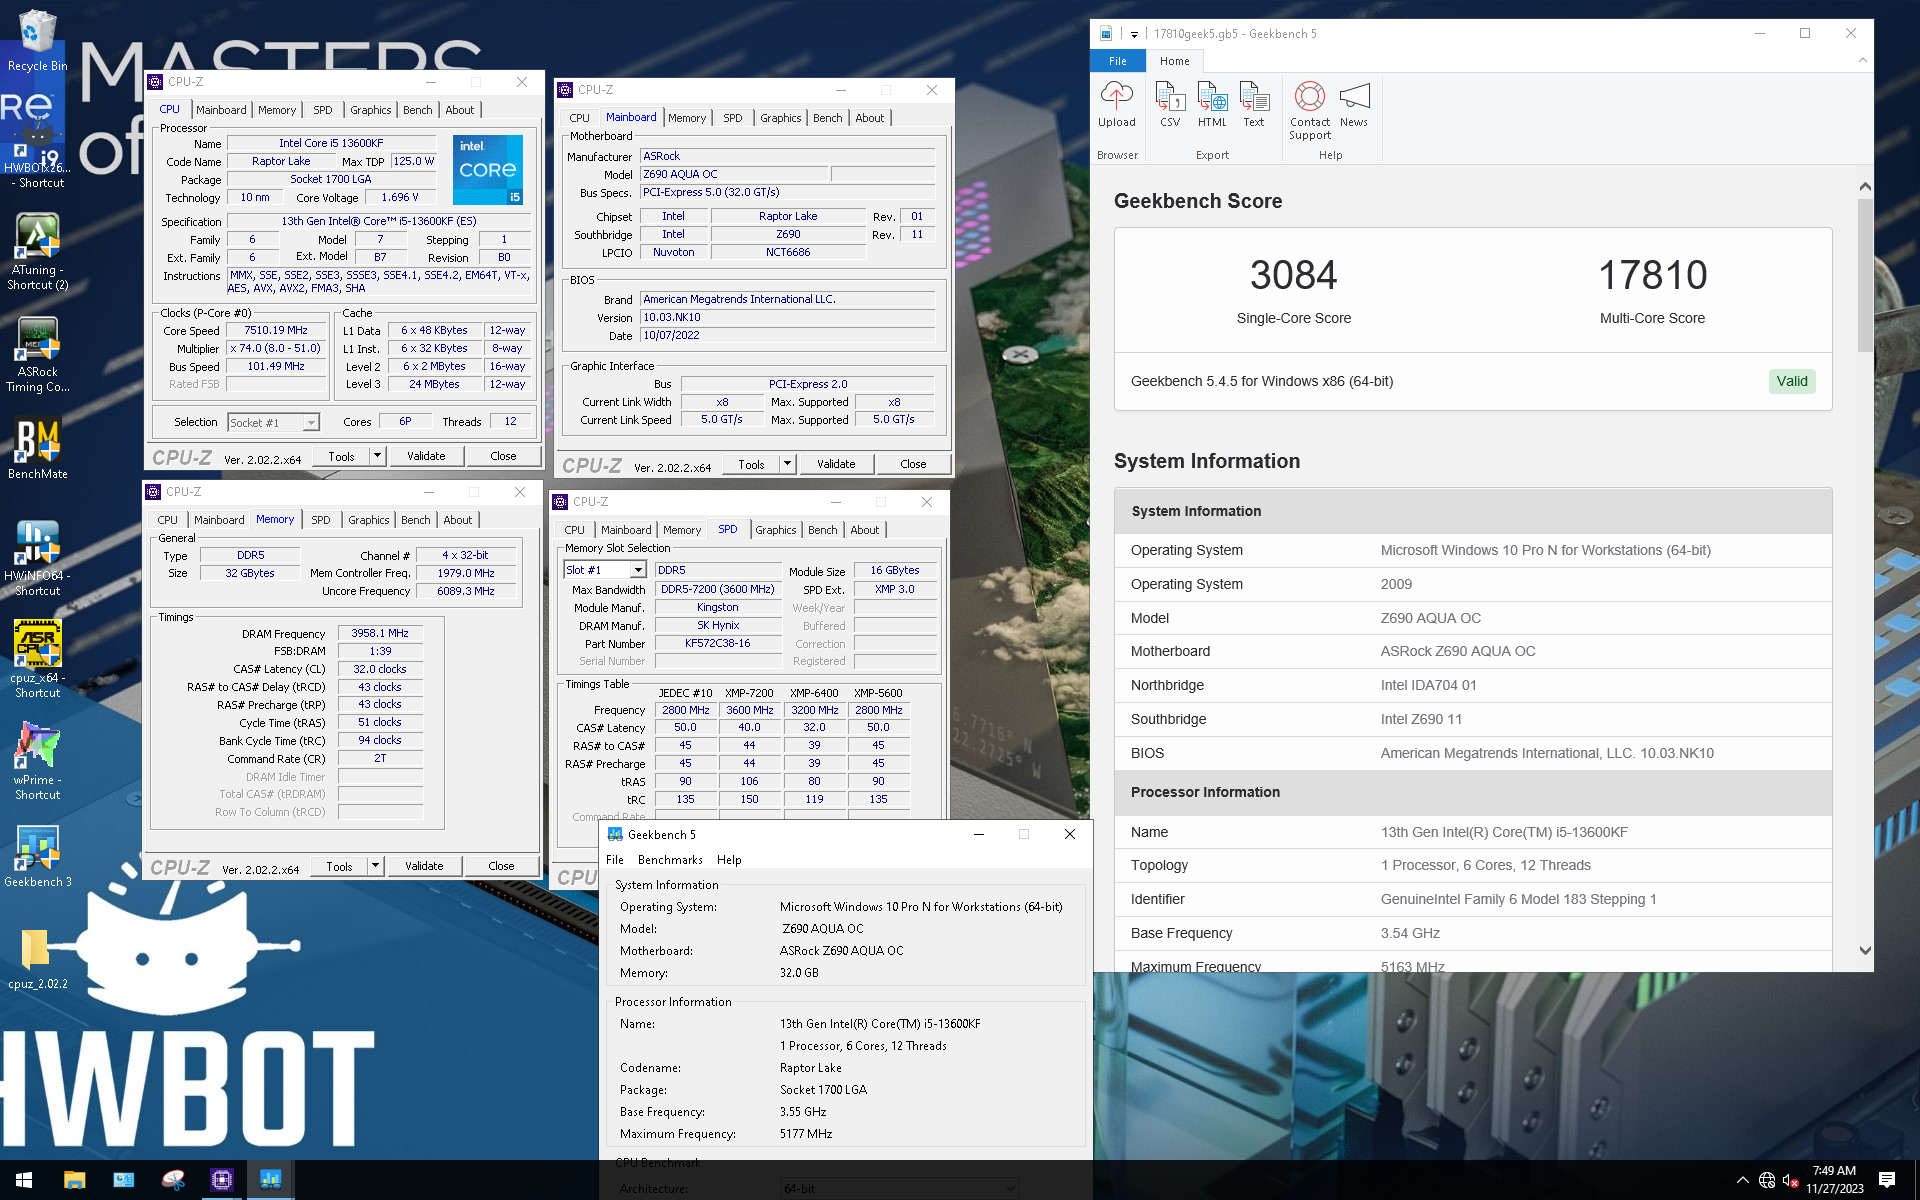
Task: Click the 17810 multi-core score
Action: pos(1652,276)
